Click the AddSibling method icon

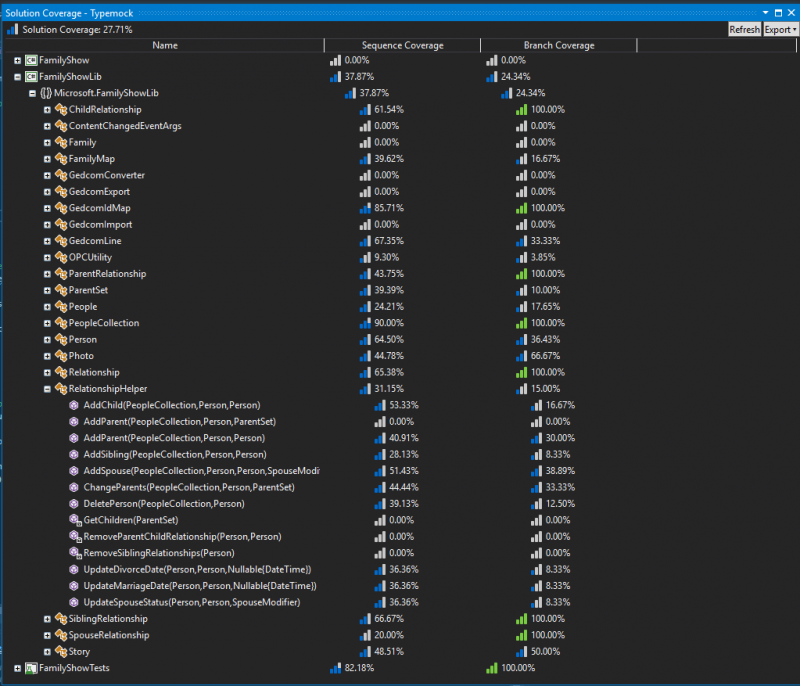click(x=74, y=454)
